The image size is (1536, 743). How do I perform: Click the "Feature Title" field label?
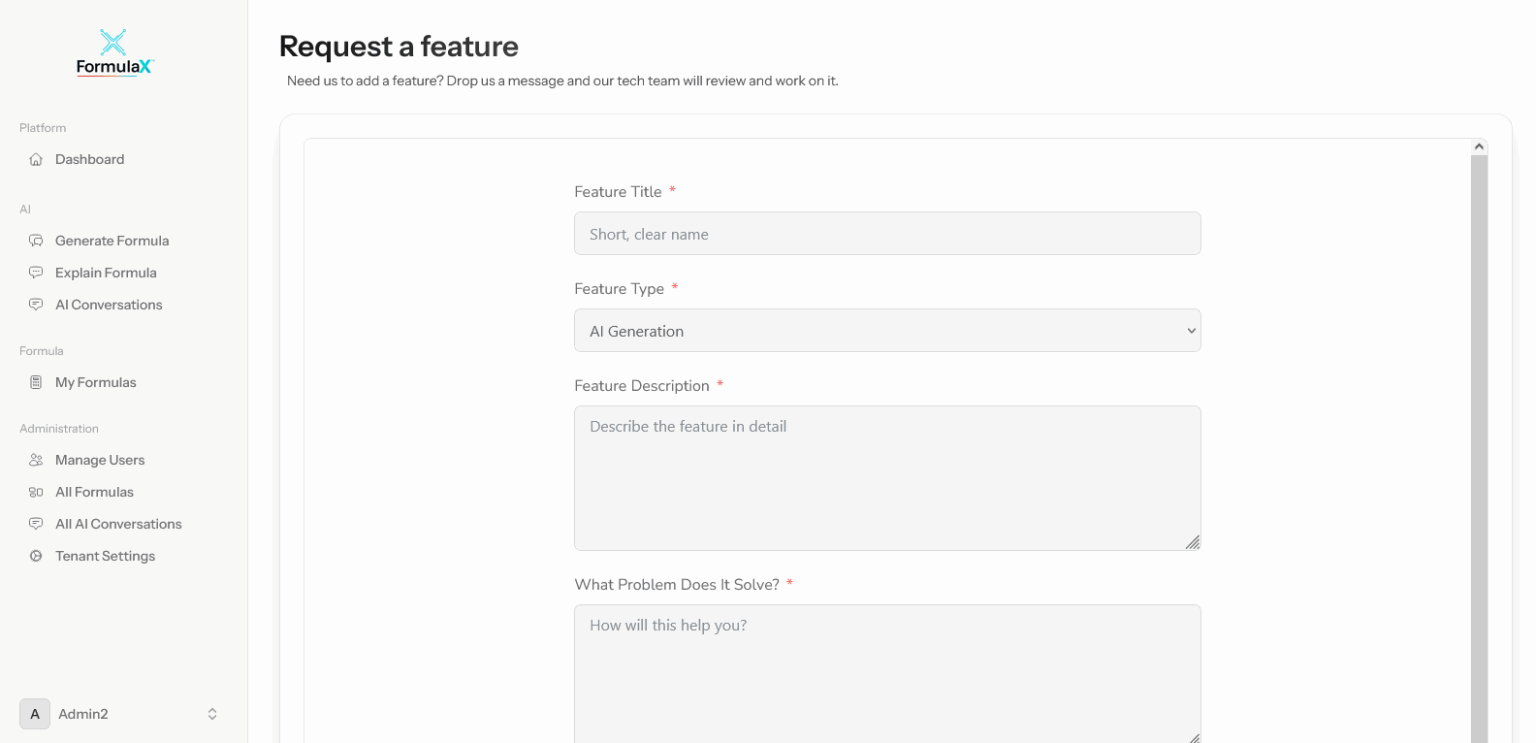click(x=618, y=192)
